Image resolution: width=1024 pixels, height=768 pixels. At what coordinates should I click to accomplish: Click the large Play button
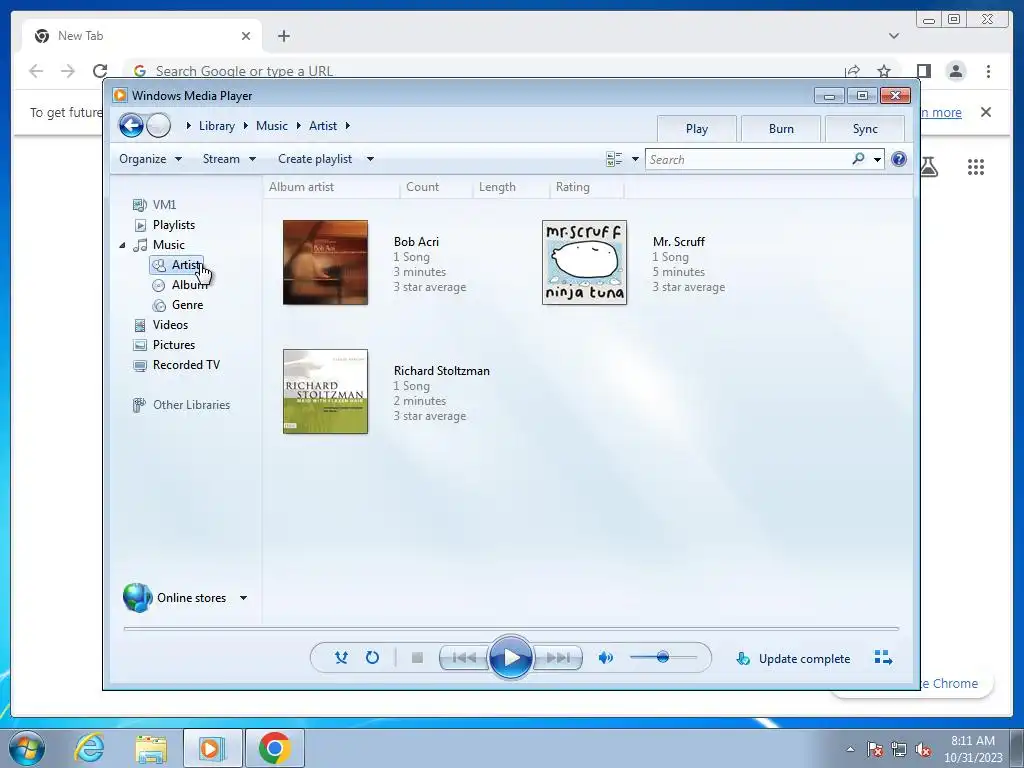510,658
